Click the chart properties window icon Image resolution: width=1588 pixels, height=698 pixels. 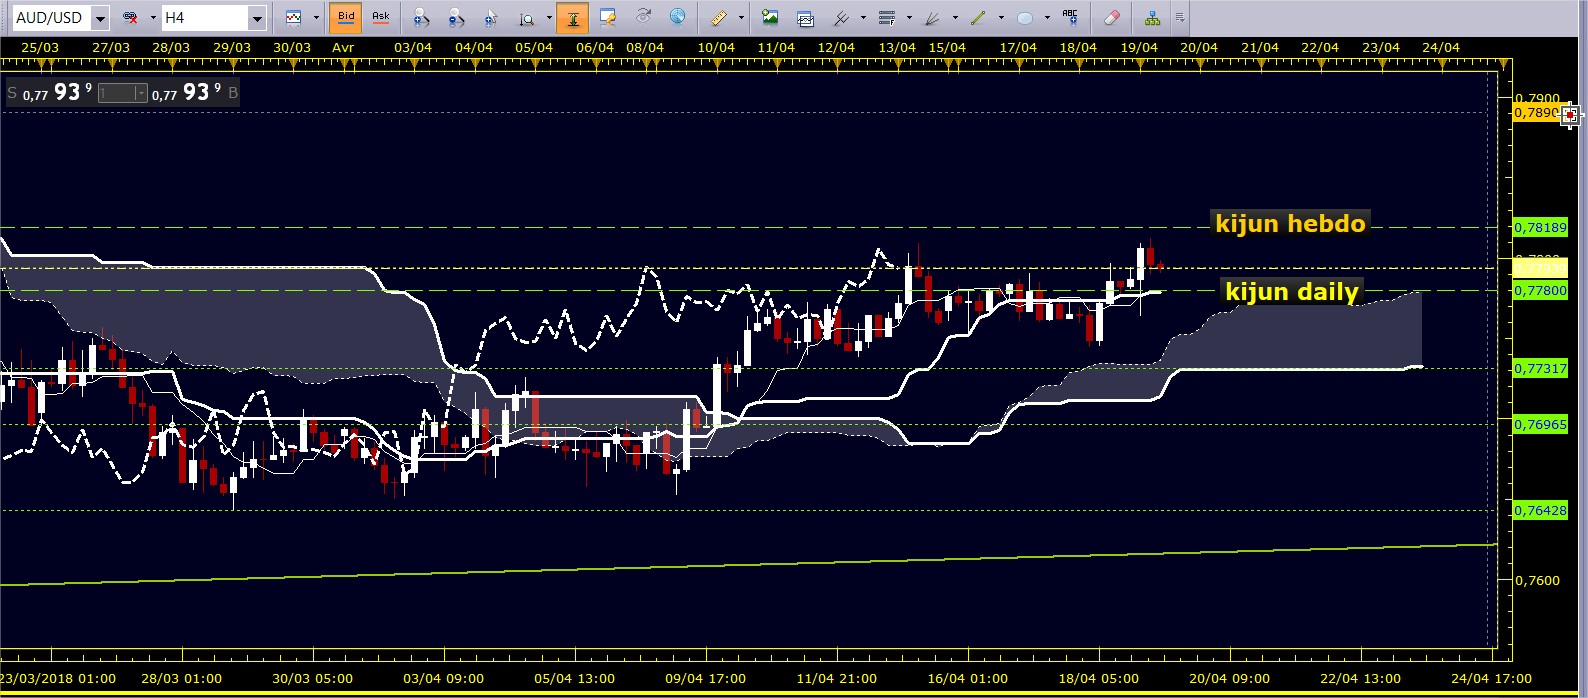(608, 18)
